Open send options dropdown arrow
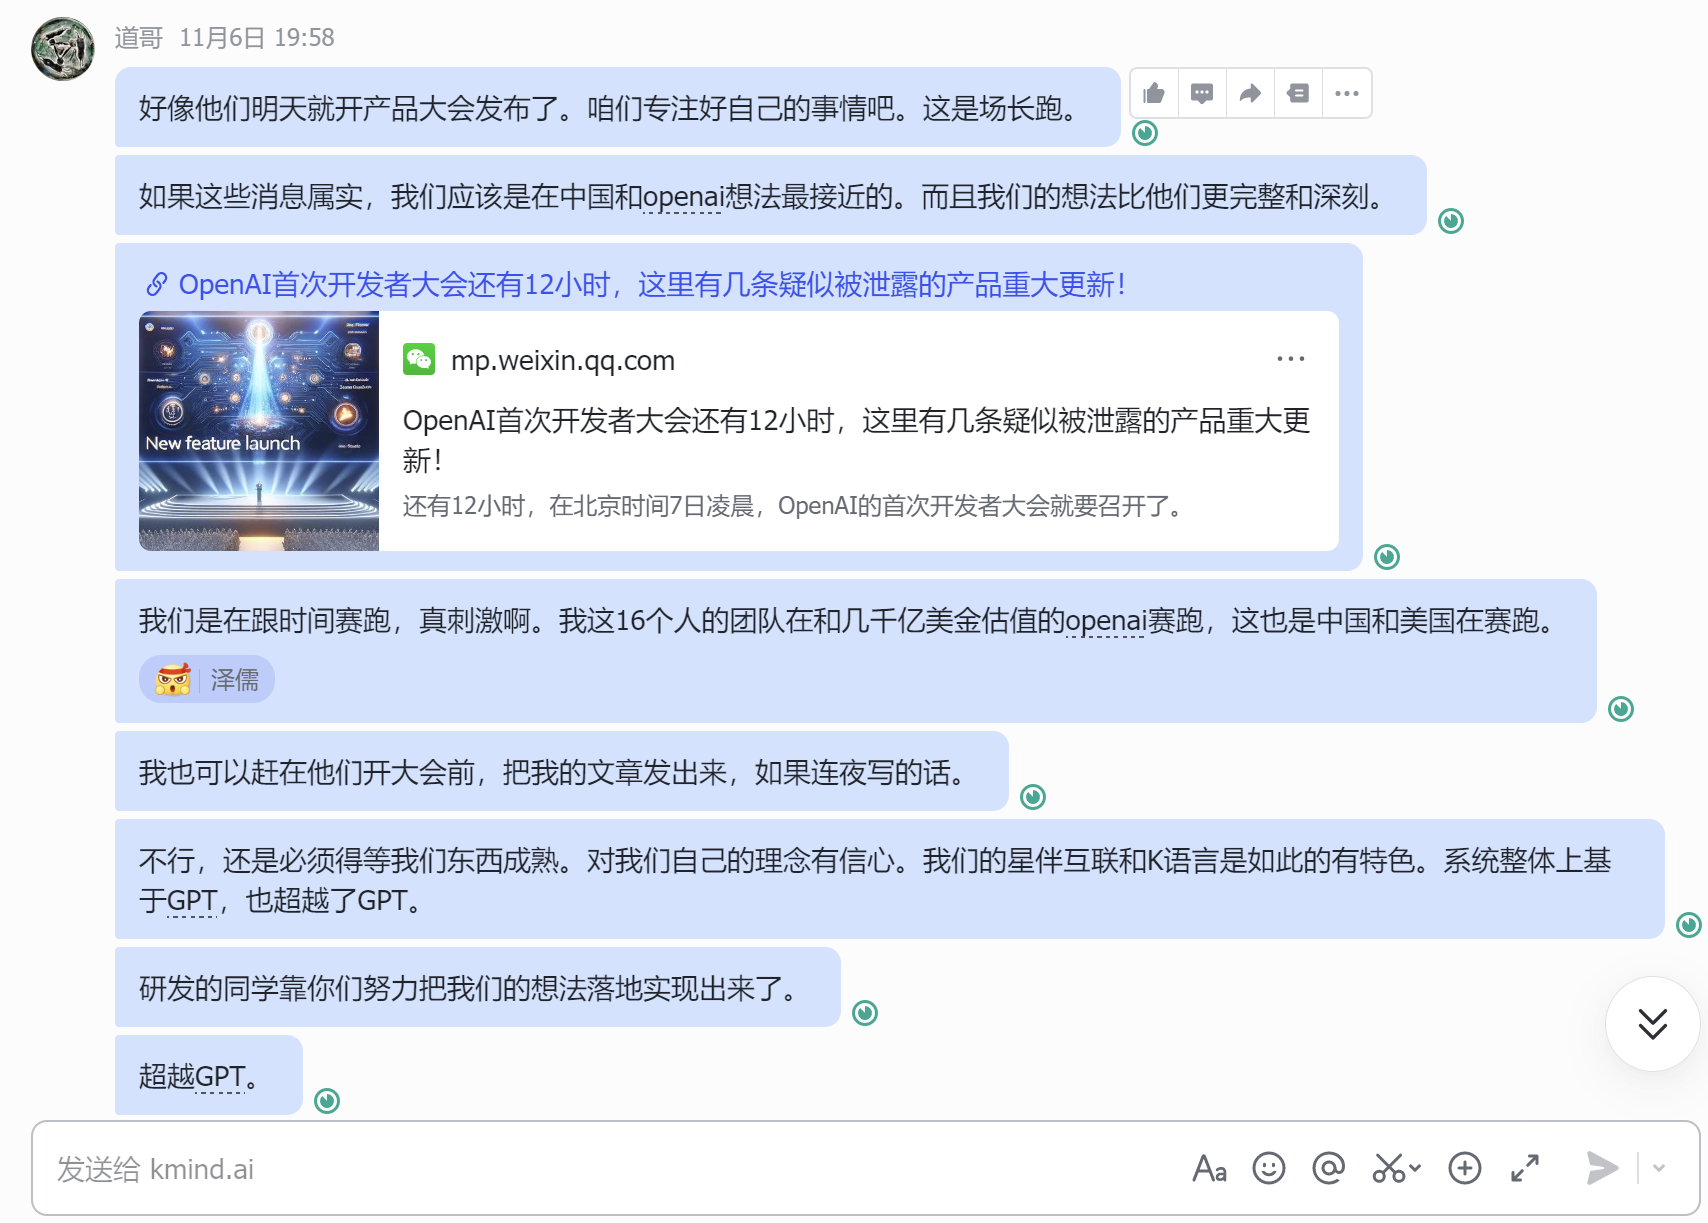The image size is (1708, 1223). [1659, 1168]
